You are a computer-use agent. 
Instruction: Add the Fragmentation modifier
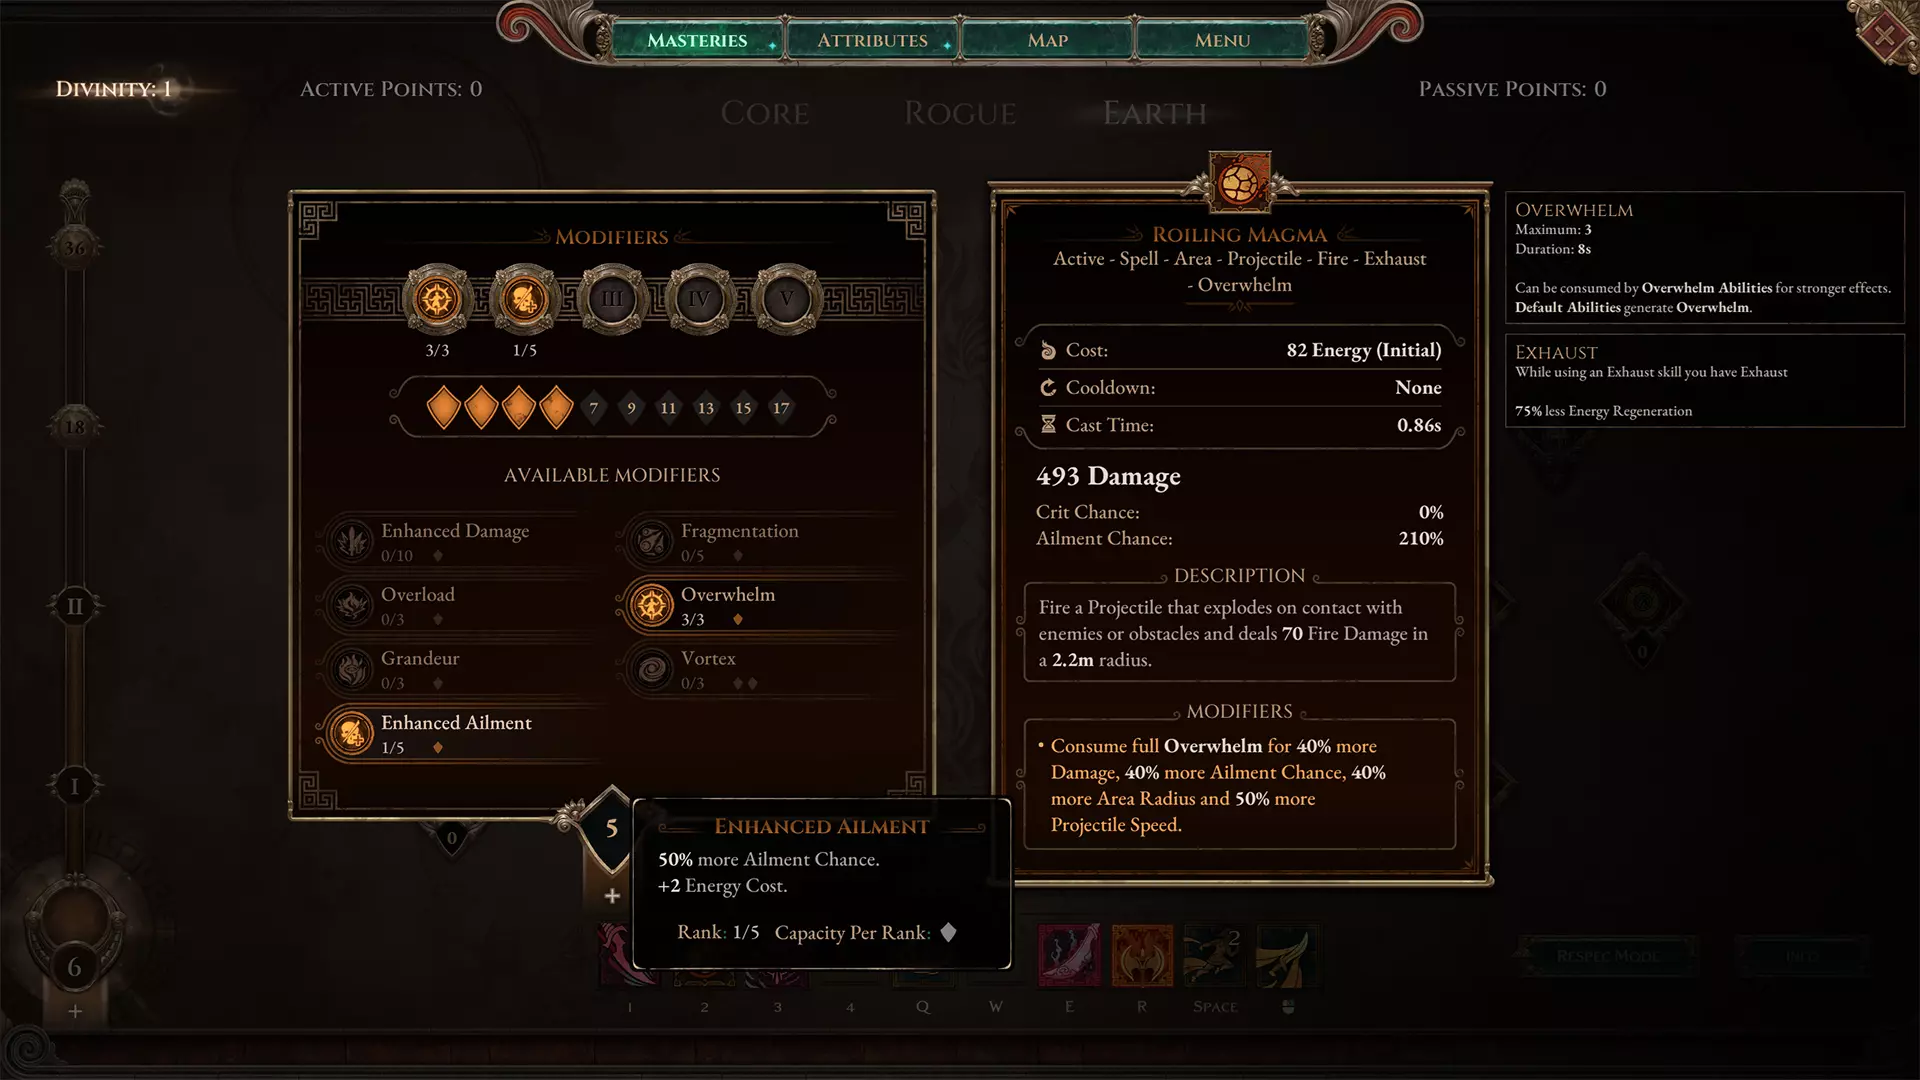(x=760, y=541)
